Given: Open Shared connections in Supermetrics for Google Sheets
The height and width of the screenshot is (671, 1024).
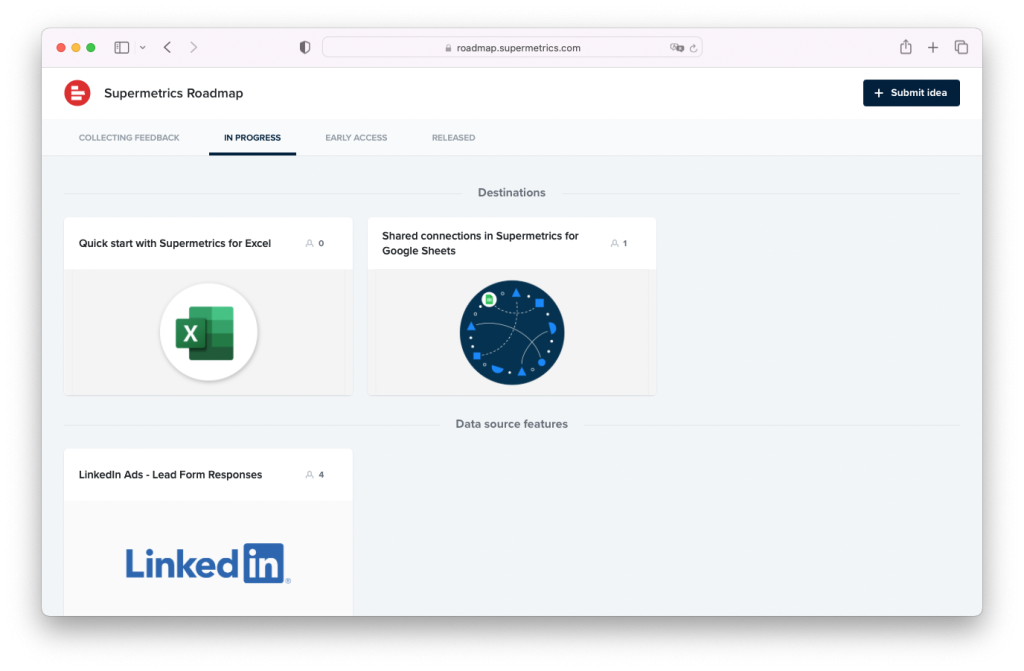Looking at the screenshot, I should point(480,243).
